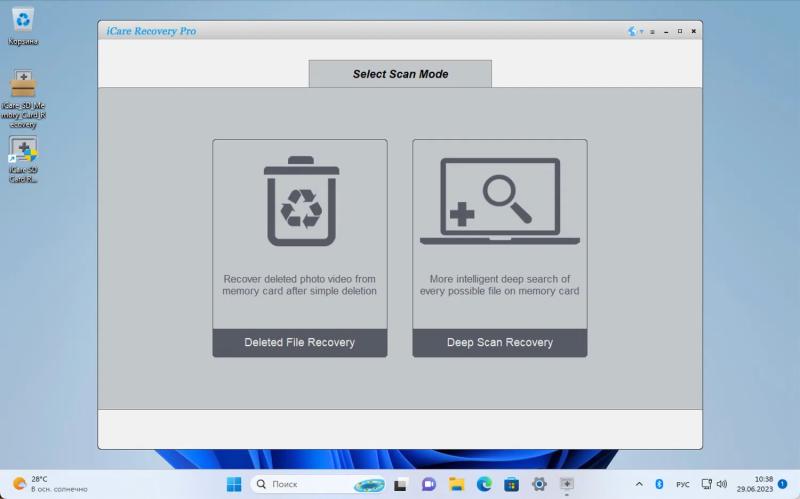Close the iCare Recovery Pro window
This screenshot has height=499, width=800.
tap(693, 31)
